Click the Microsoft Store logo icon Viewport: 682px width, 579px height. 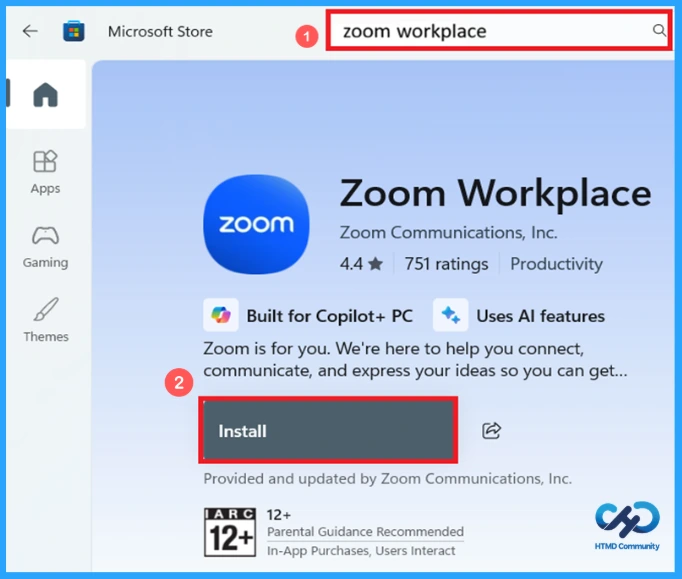click(x=74, y=32)
